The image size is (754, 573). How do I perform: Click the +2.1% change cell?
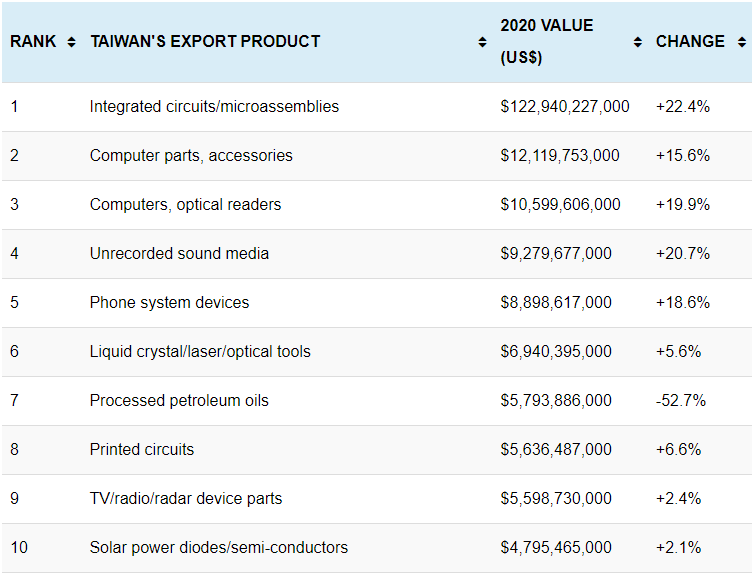(679, 548)
